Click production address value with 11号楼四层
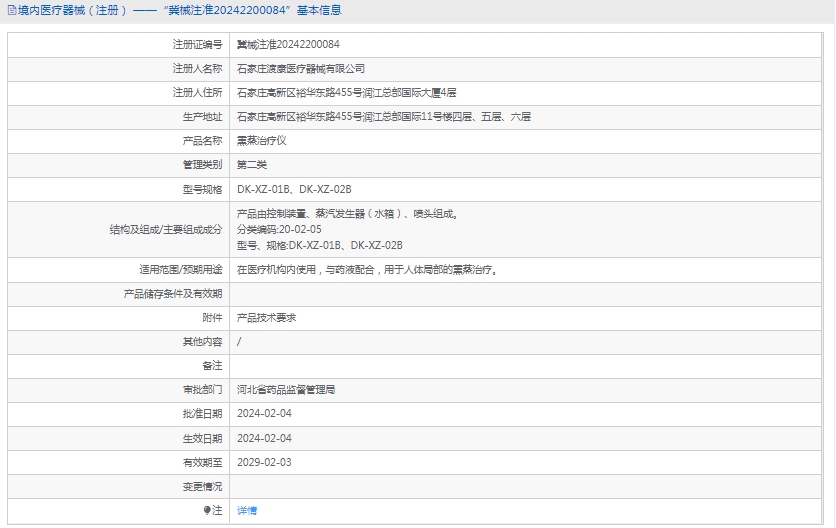 click(x=384, y=117)
